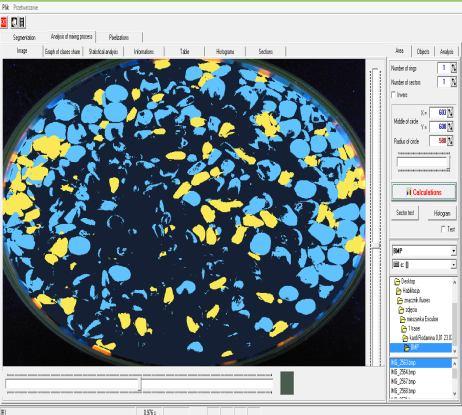The image size is (462, 415).
Task: Click the horizontal slider below the image
Action: pyautogui.click(x=139, y=384)
